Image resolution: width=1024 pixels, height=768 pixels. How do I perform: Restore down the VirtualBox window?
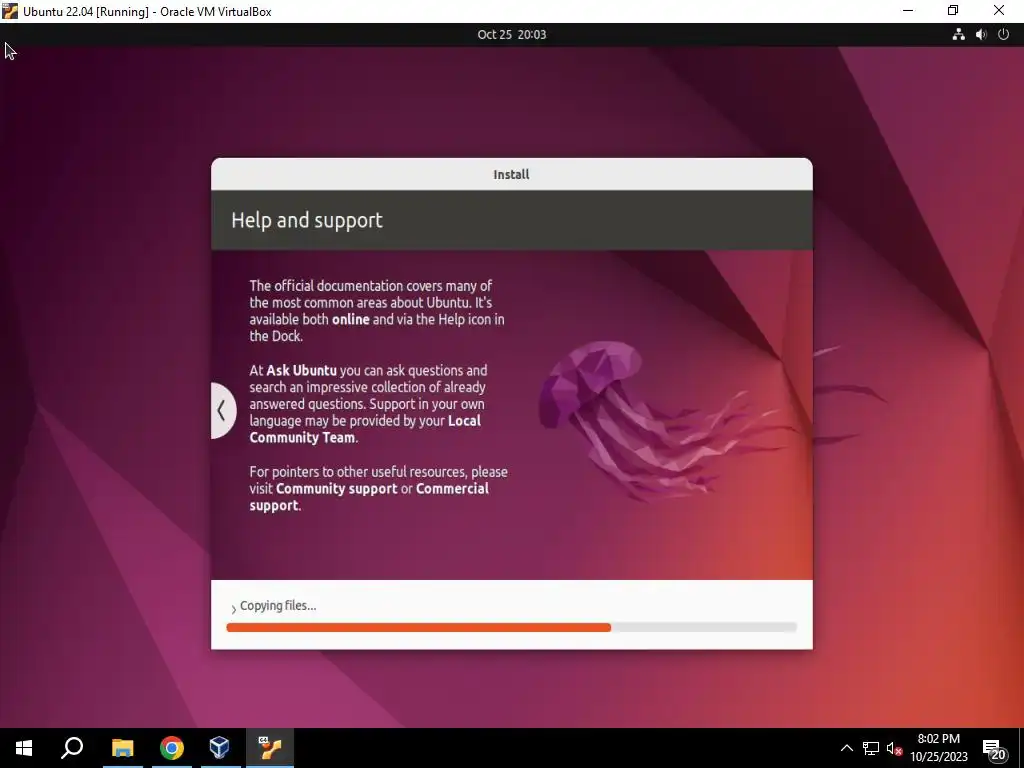tap(953, 11)
